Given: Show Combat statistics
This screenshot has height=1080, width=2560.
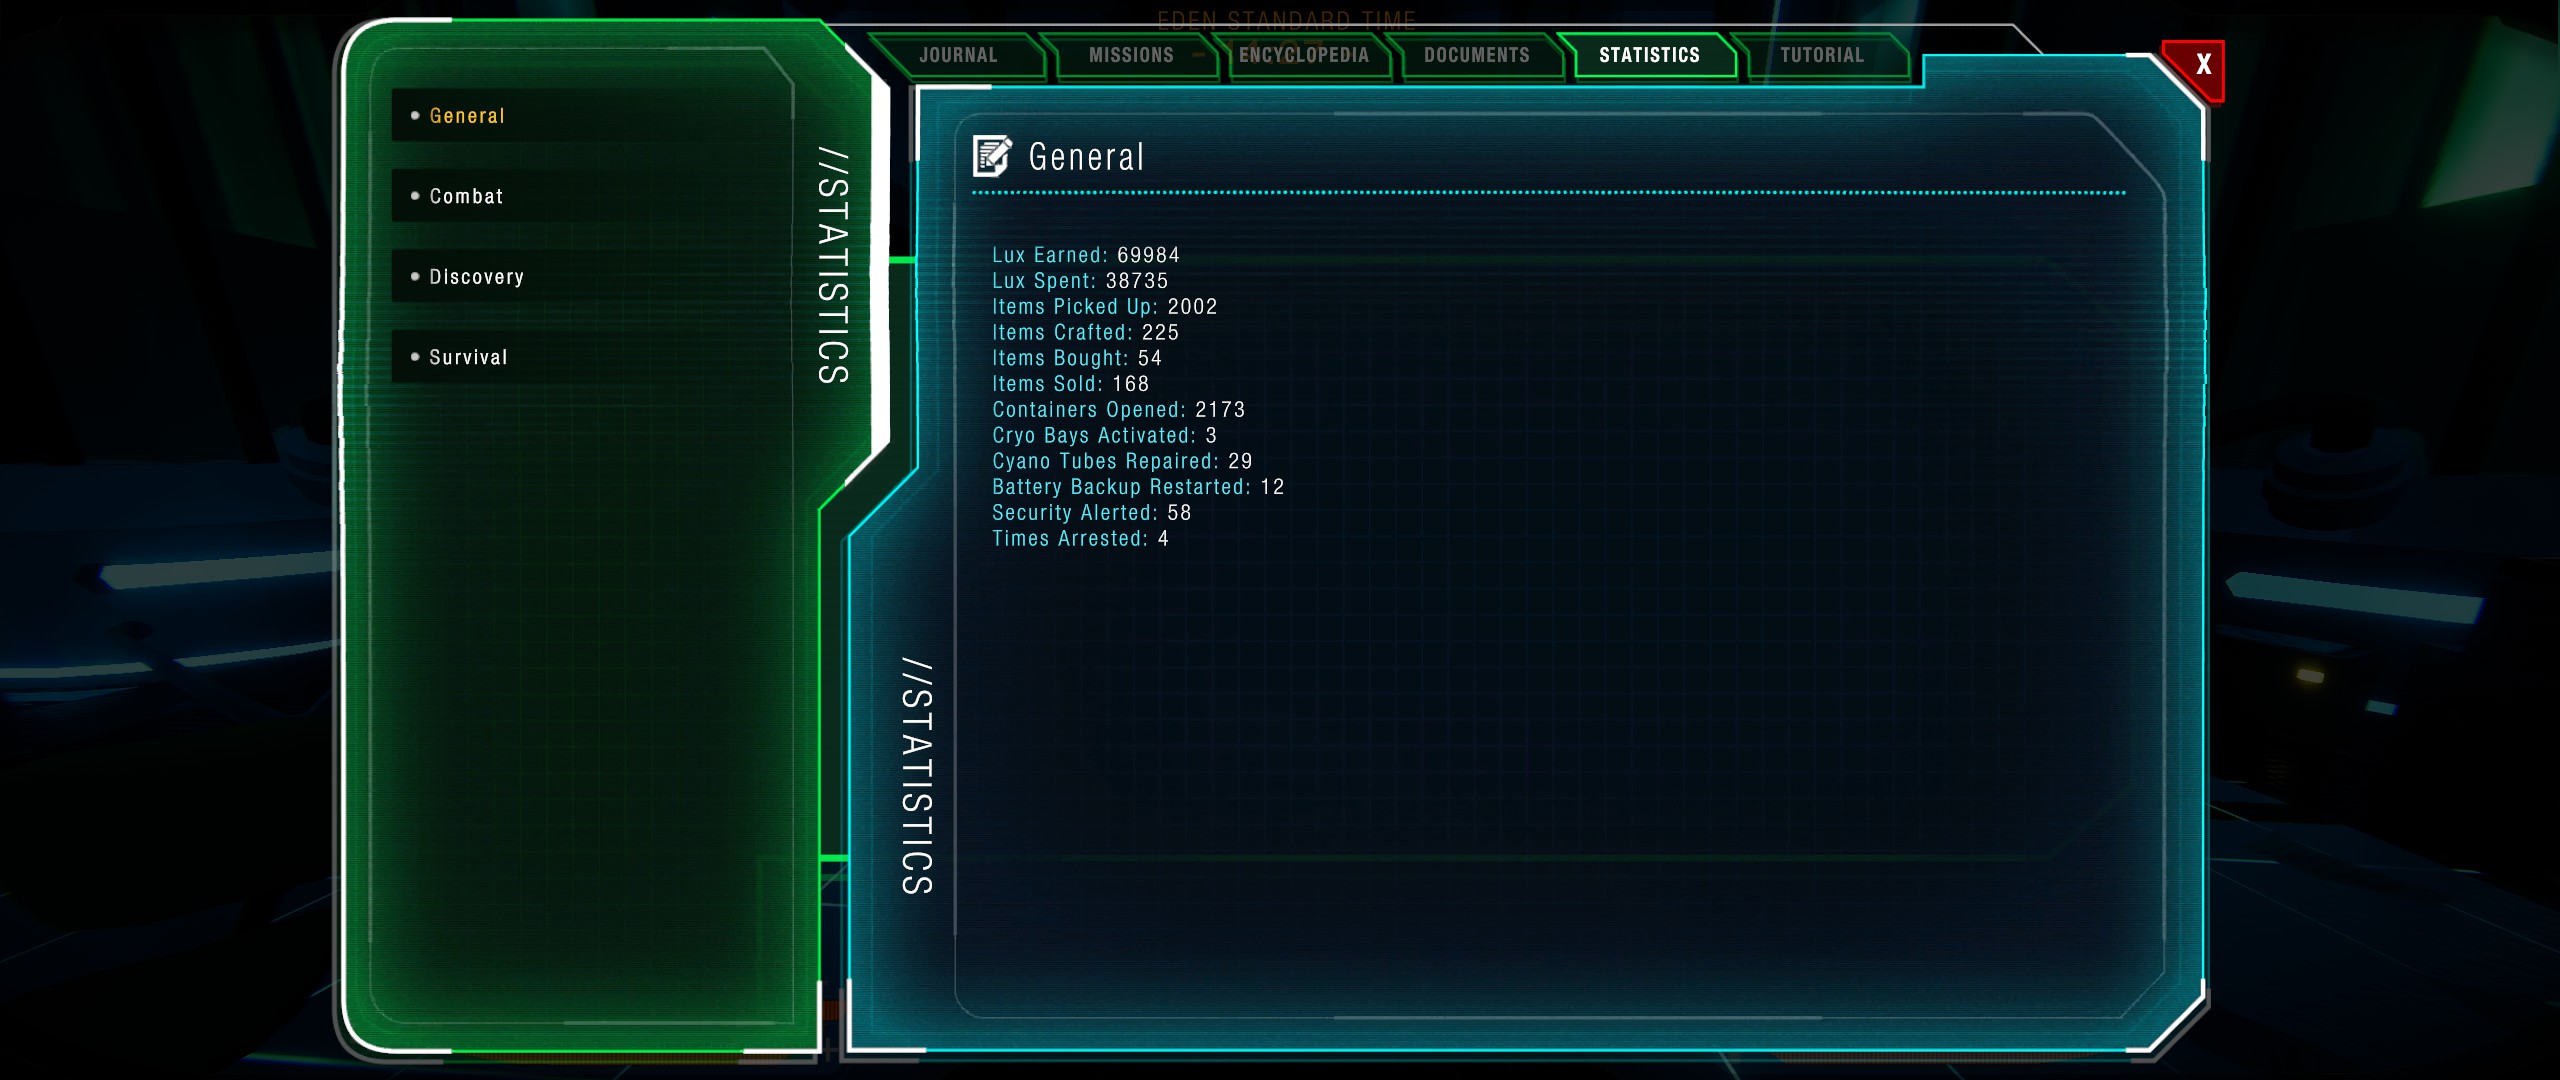Looking at the screenshot, I should click(592, 196).
